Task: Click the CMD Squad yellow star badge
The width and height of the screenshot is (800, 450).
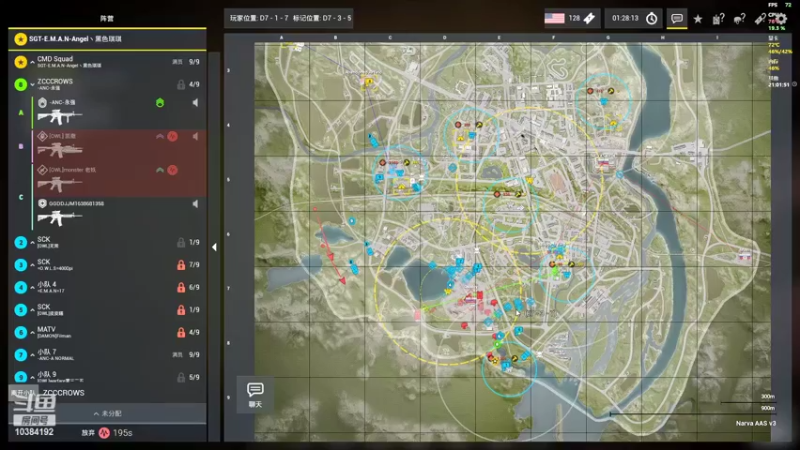Action: (20, 62)
